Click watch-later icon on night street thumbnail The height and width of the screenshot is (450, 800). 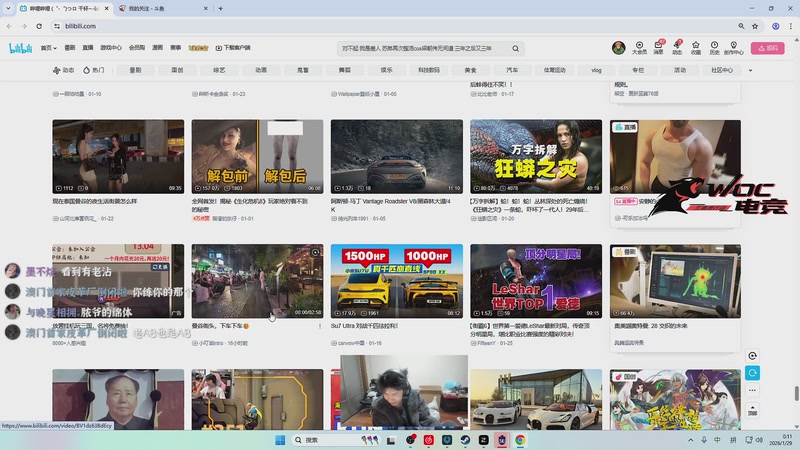[315, 252]
